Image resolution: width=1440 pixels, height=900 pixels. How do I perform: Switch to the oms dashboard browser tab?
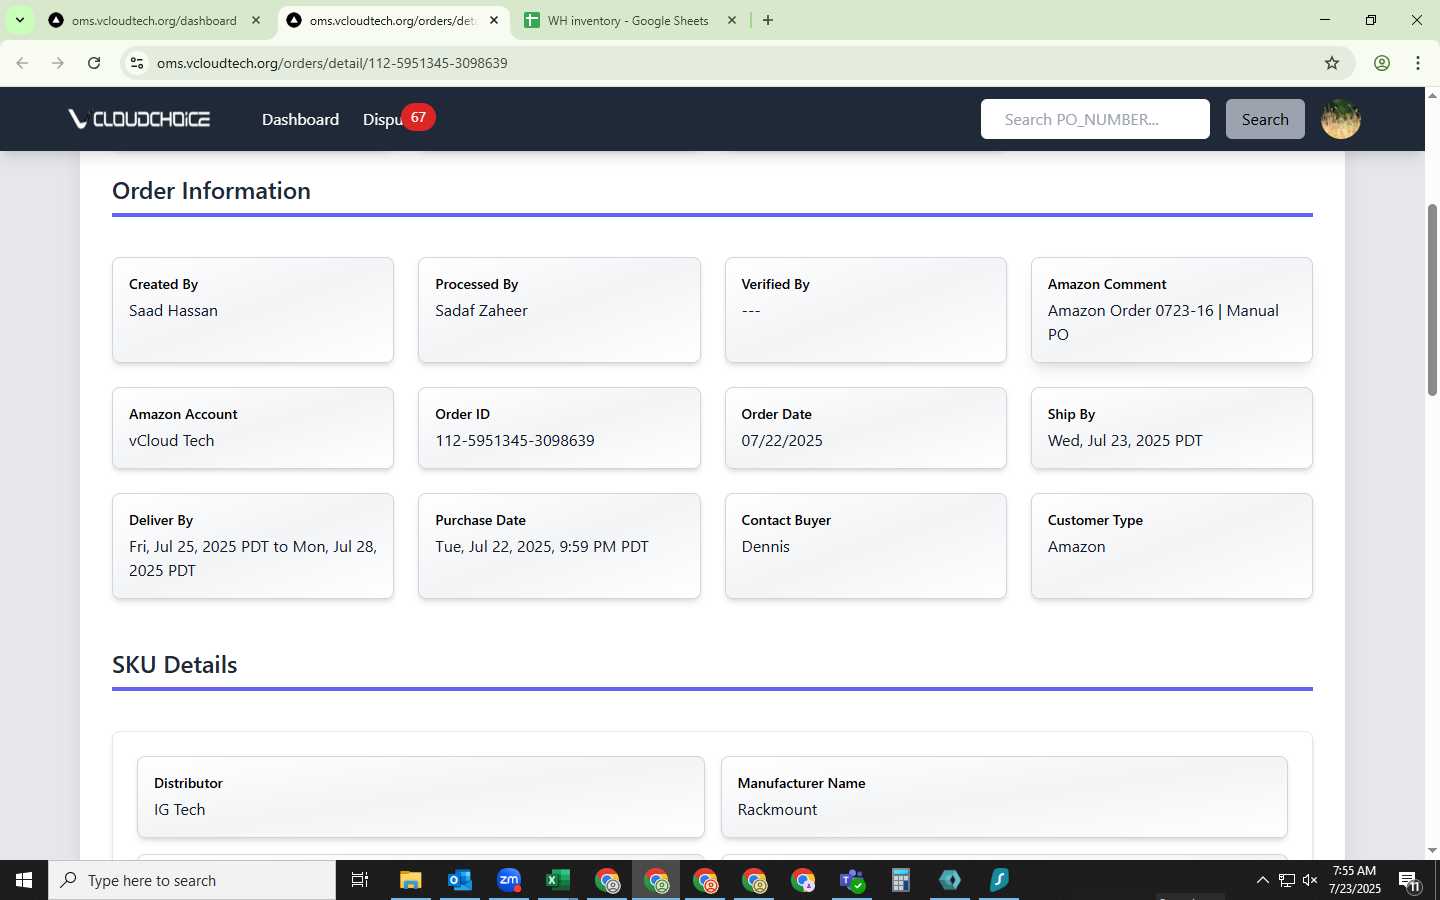(x=154, y=20)
